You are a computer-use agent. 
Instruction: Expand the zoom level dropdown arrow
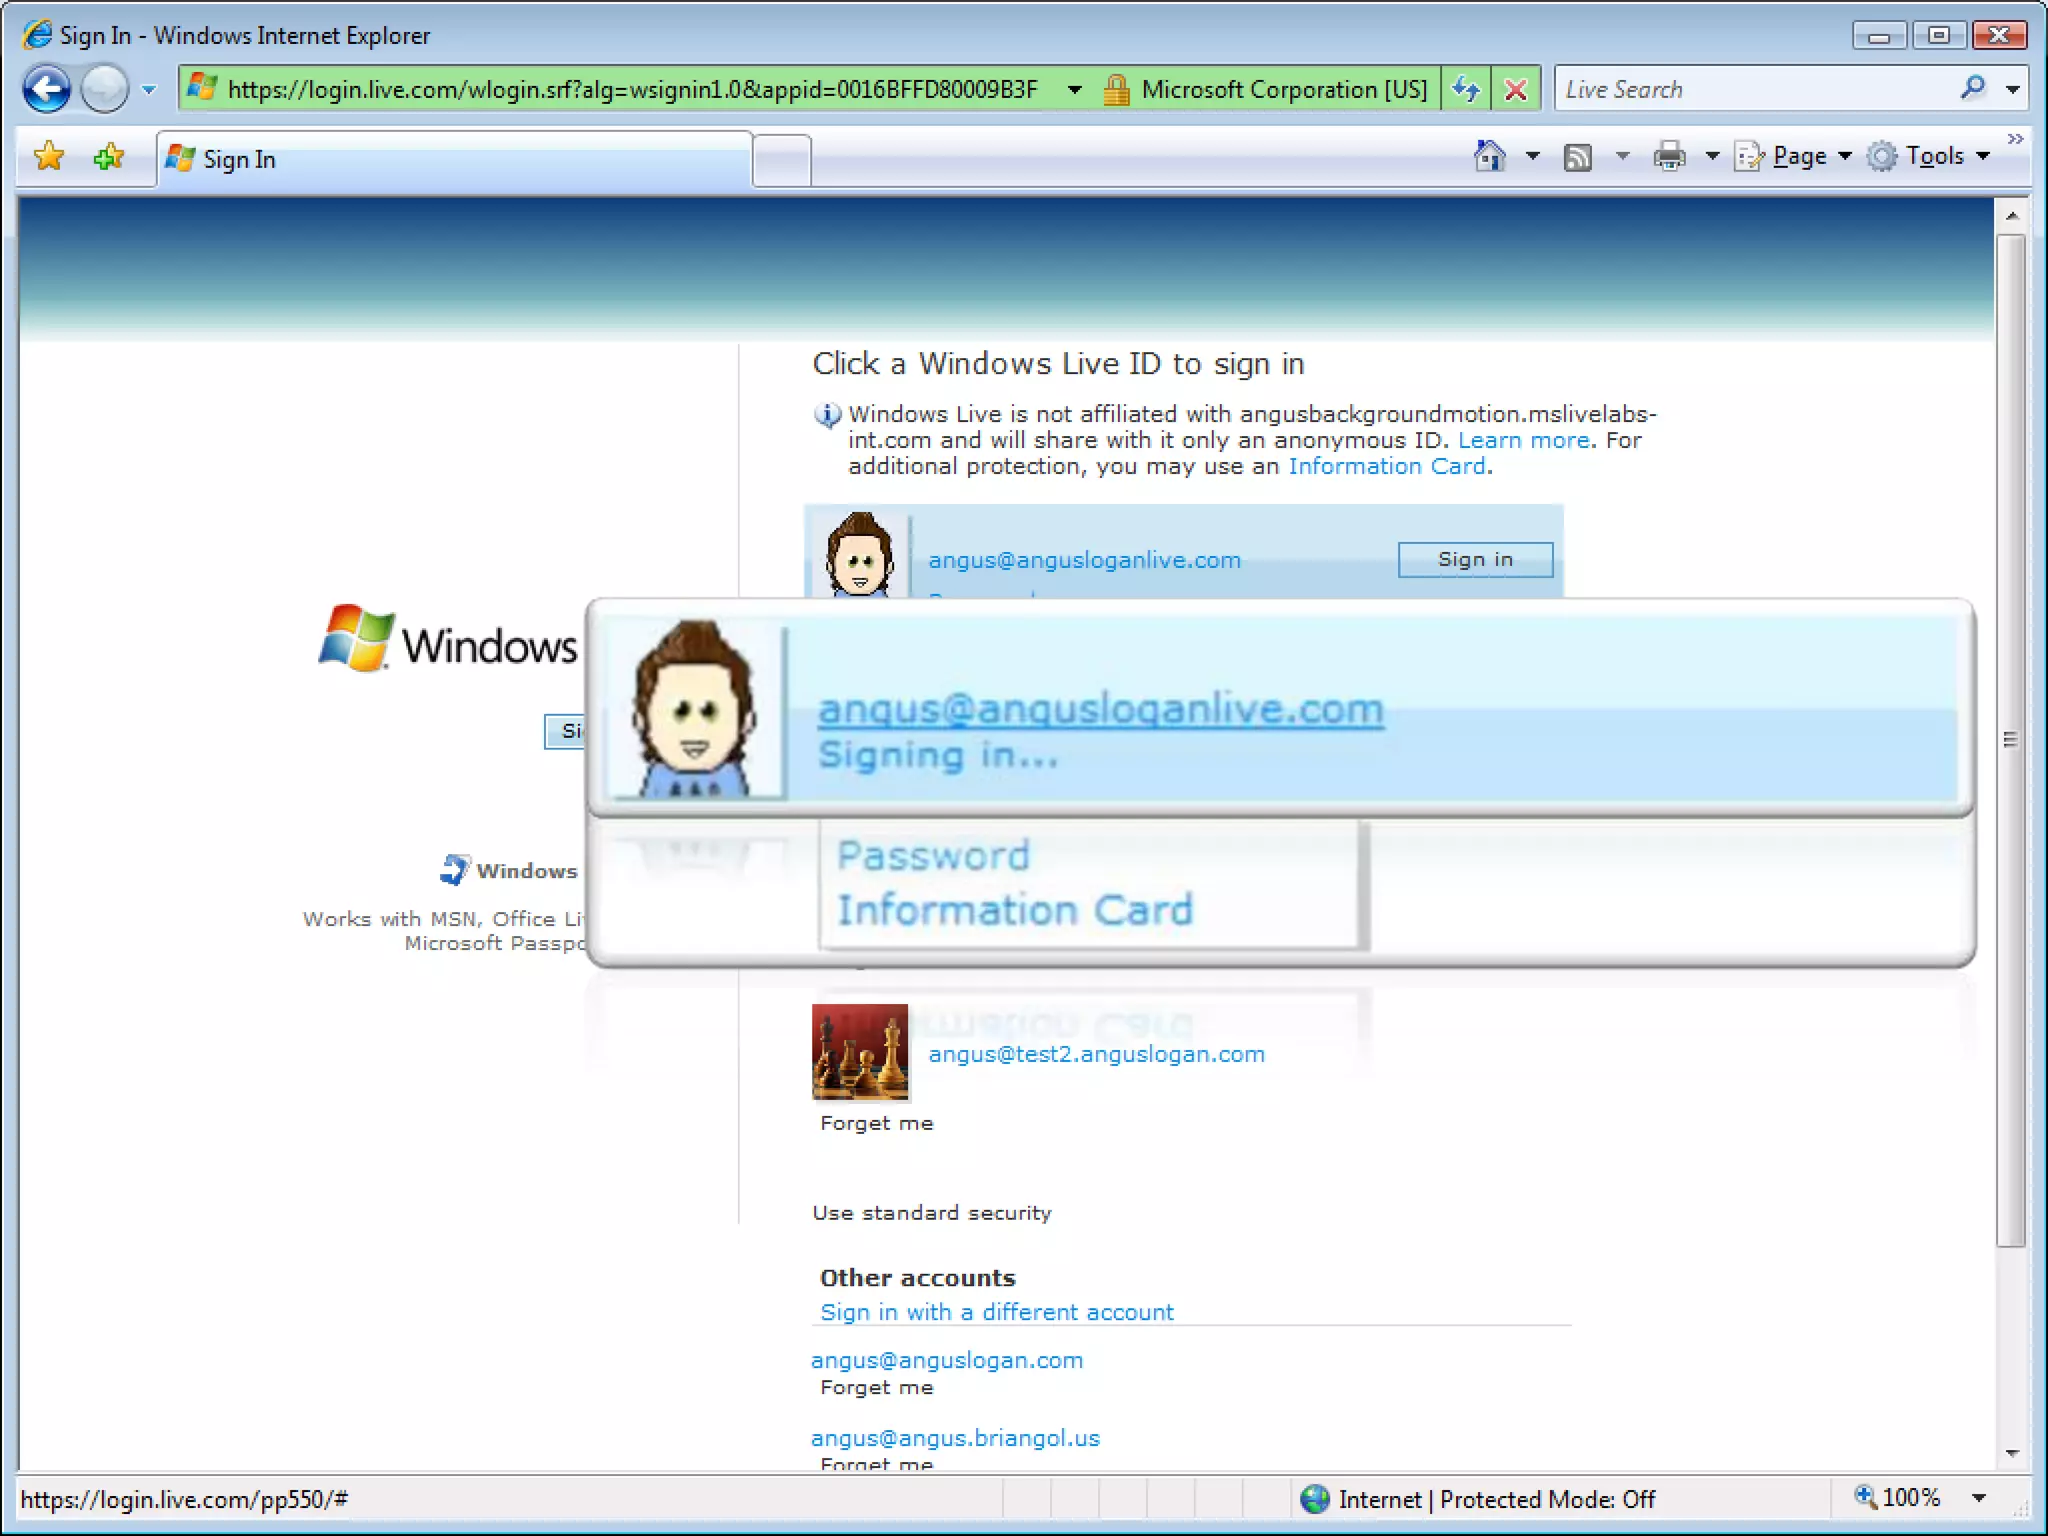(1978, 1498)
